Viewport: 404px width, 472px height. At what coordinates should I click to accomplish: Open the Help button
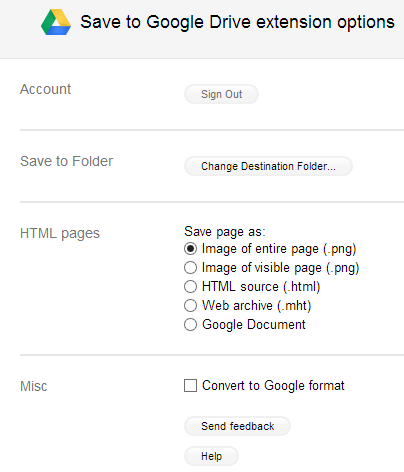click(211, 456)
